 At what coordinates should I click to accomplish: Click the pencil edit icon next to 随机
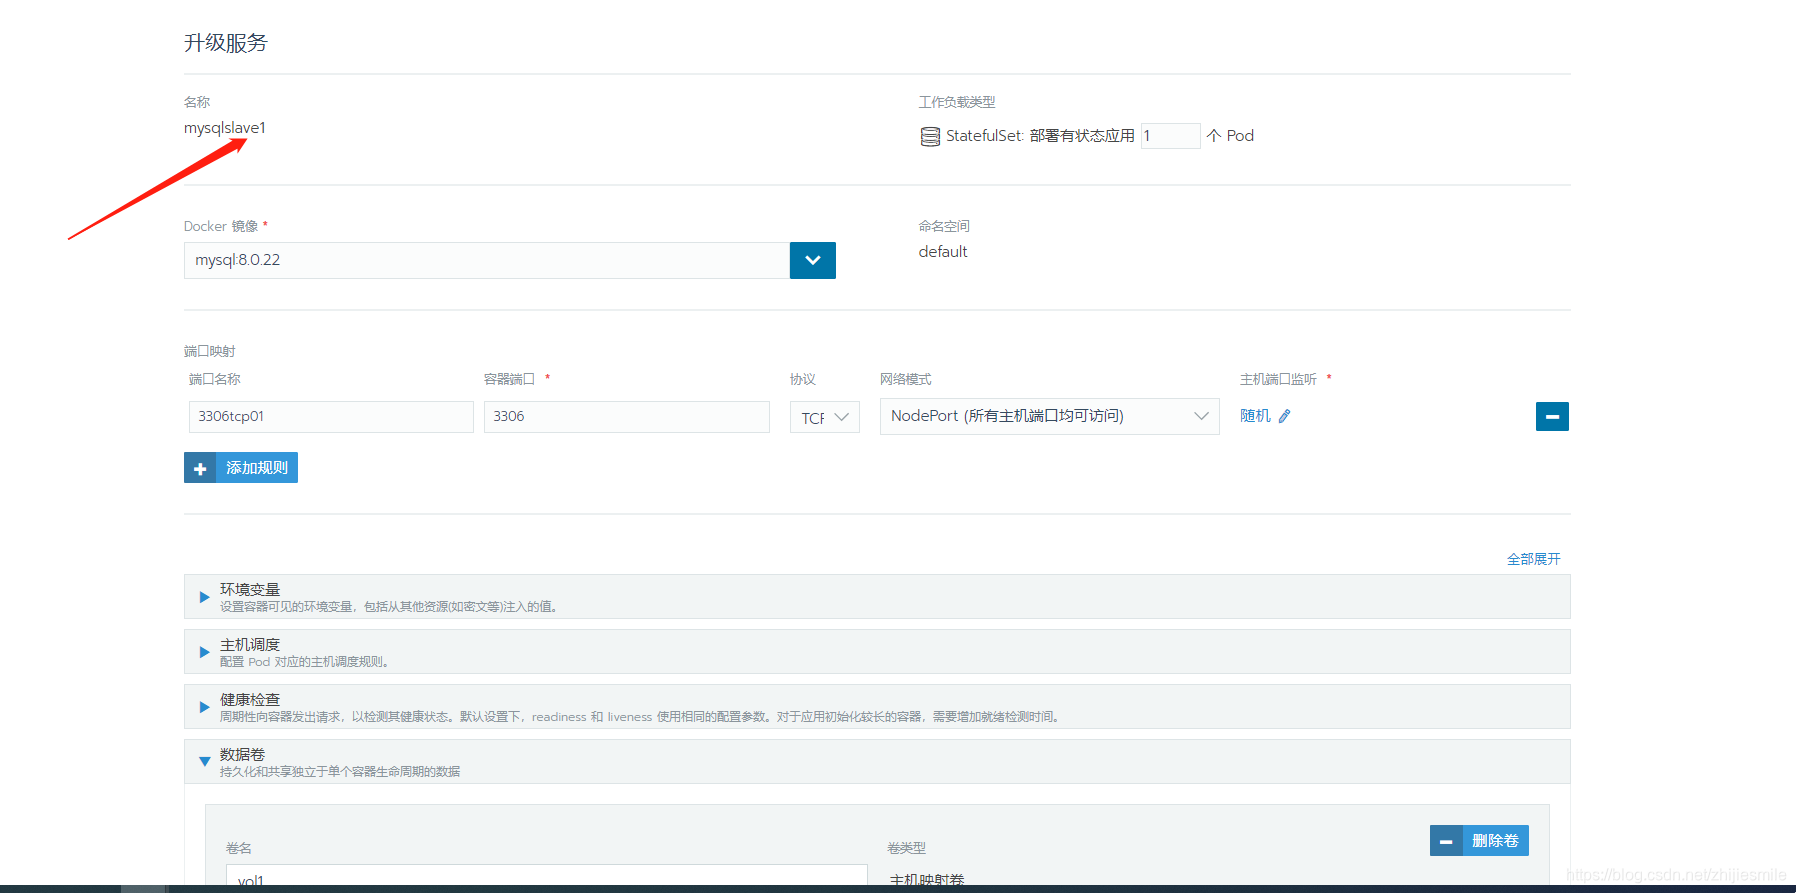tap(1285, 416)
